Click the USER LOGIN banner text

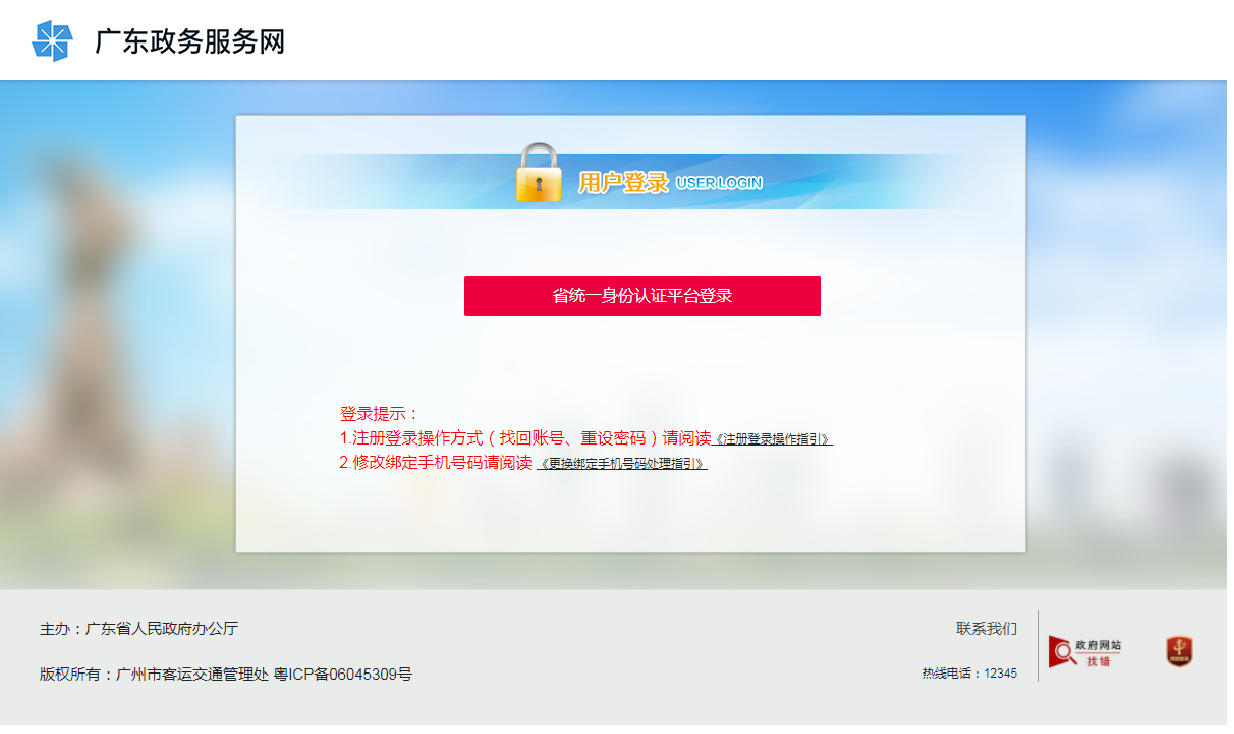click(x=719, y=183)
